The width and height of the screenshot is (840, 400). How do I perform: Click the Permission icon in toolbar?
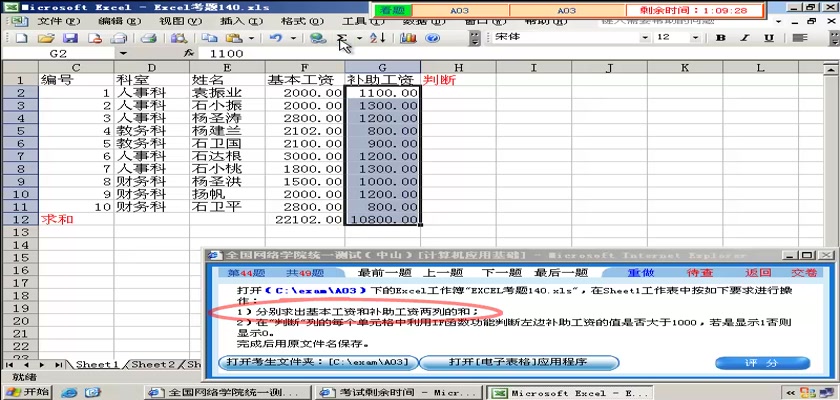pos(95,38)
